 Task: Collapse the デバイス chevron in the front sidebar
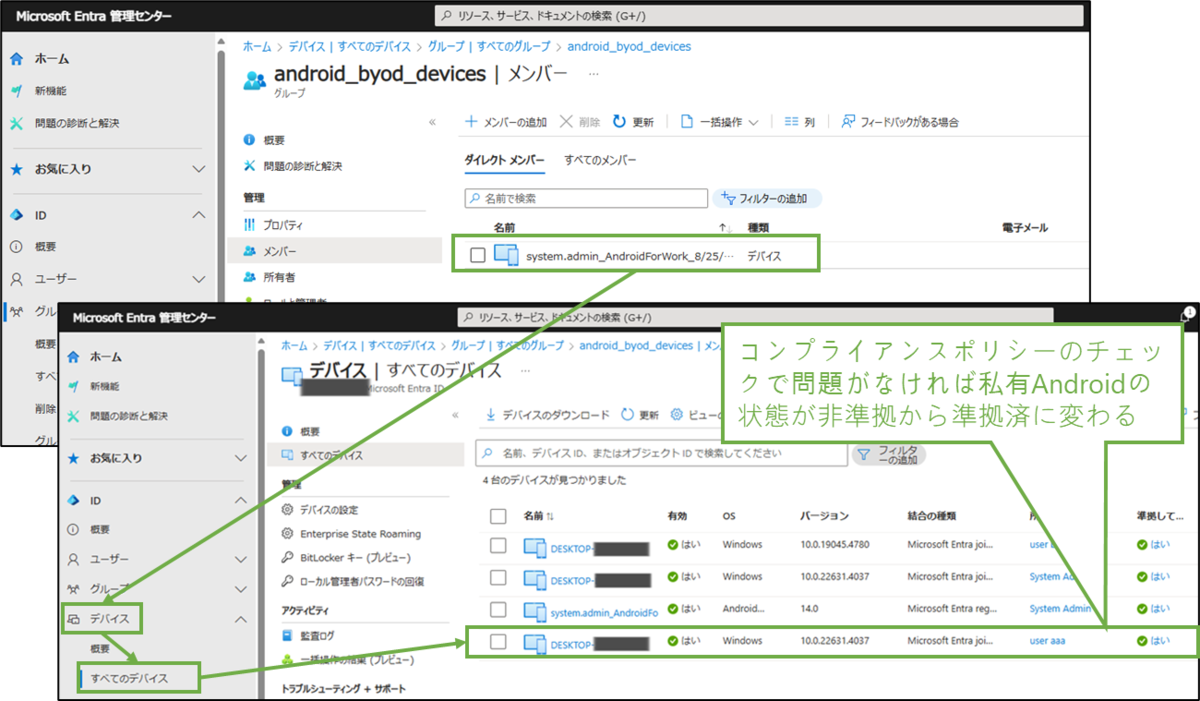[x=240, y=619]
